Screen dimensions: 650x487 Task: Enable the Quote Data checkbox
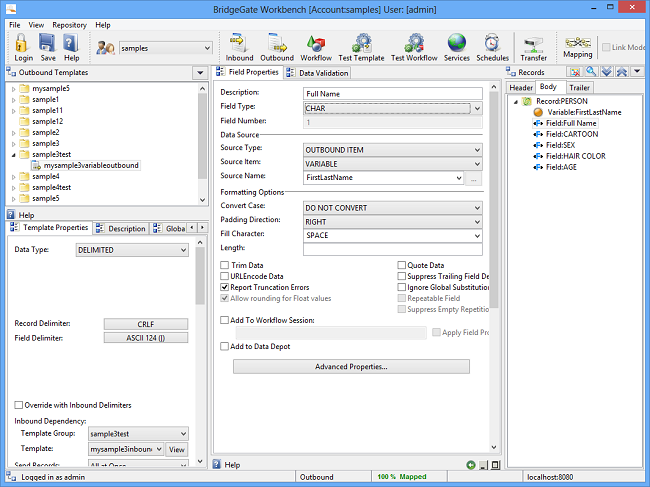pos(401,265)
